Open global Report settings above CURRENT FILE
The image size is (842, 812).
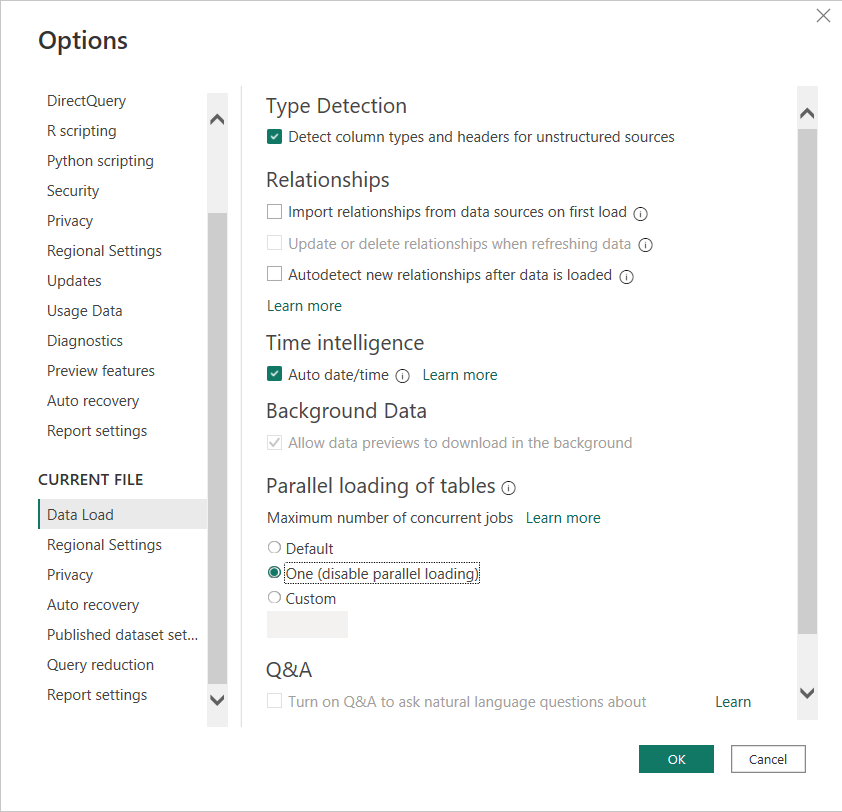point(97,431)
